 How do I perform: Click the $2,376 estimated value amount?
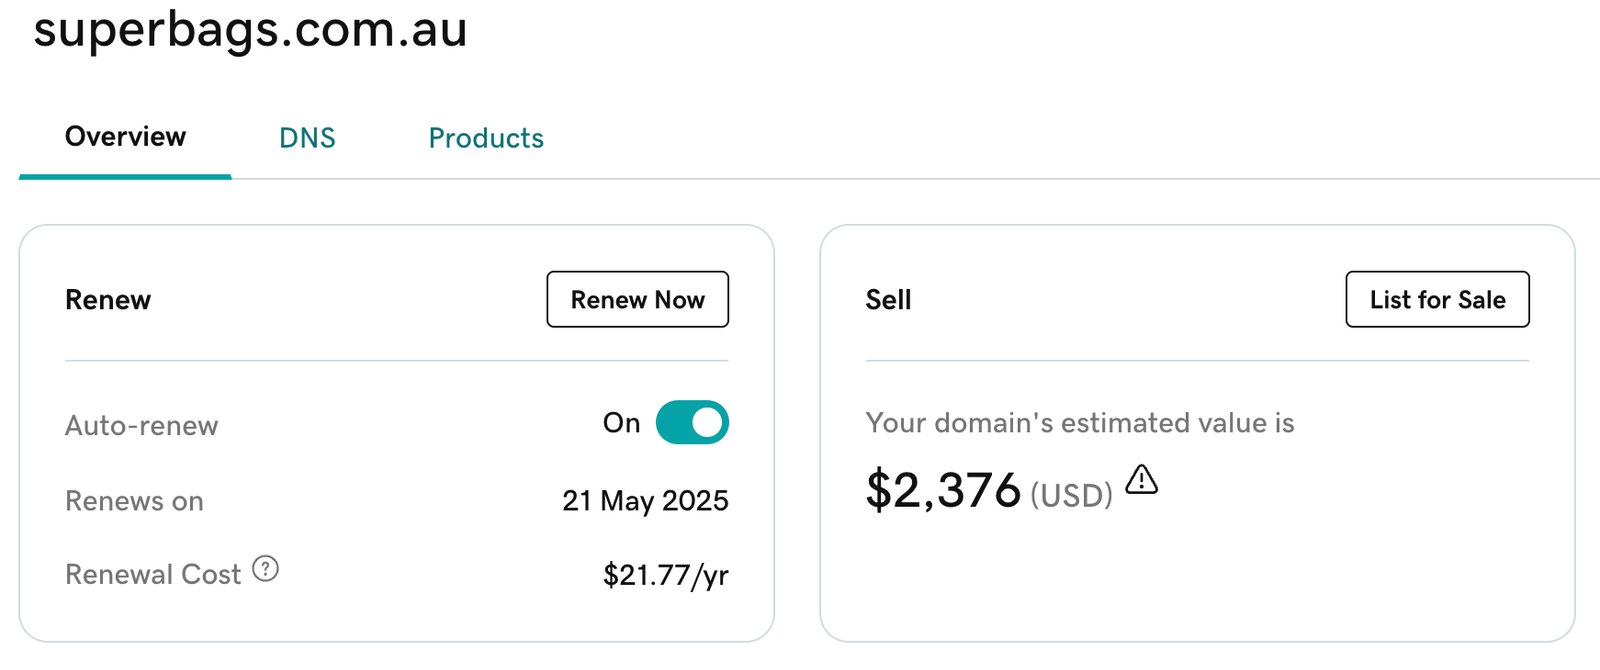[x=943, y=491]
